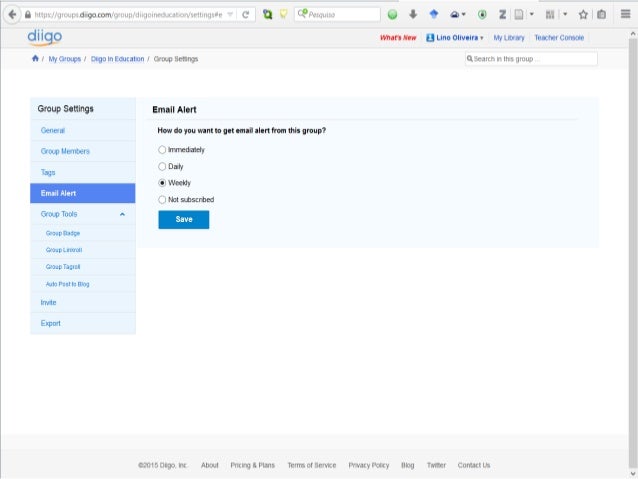
Task: Open the Firefox hamburger menu
Action: click(625, 14)
